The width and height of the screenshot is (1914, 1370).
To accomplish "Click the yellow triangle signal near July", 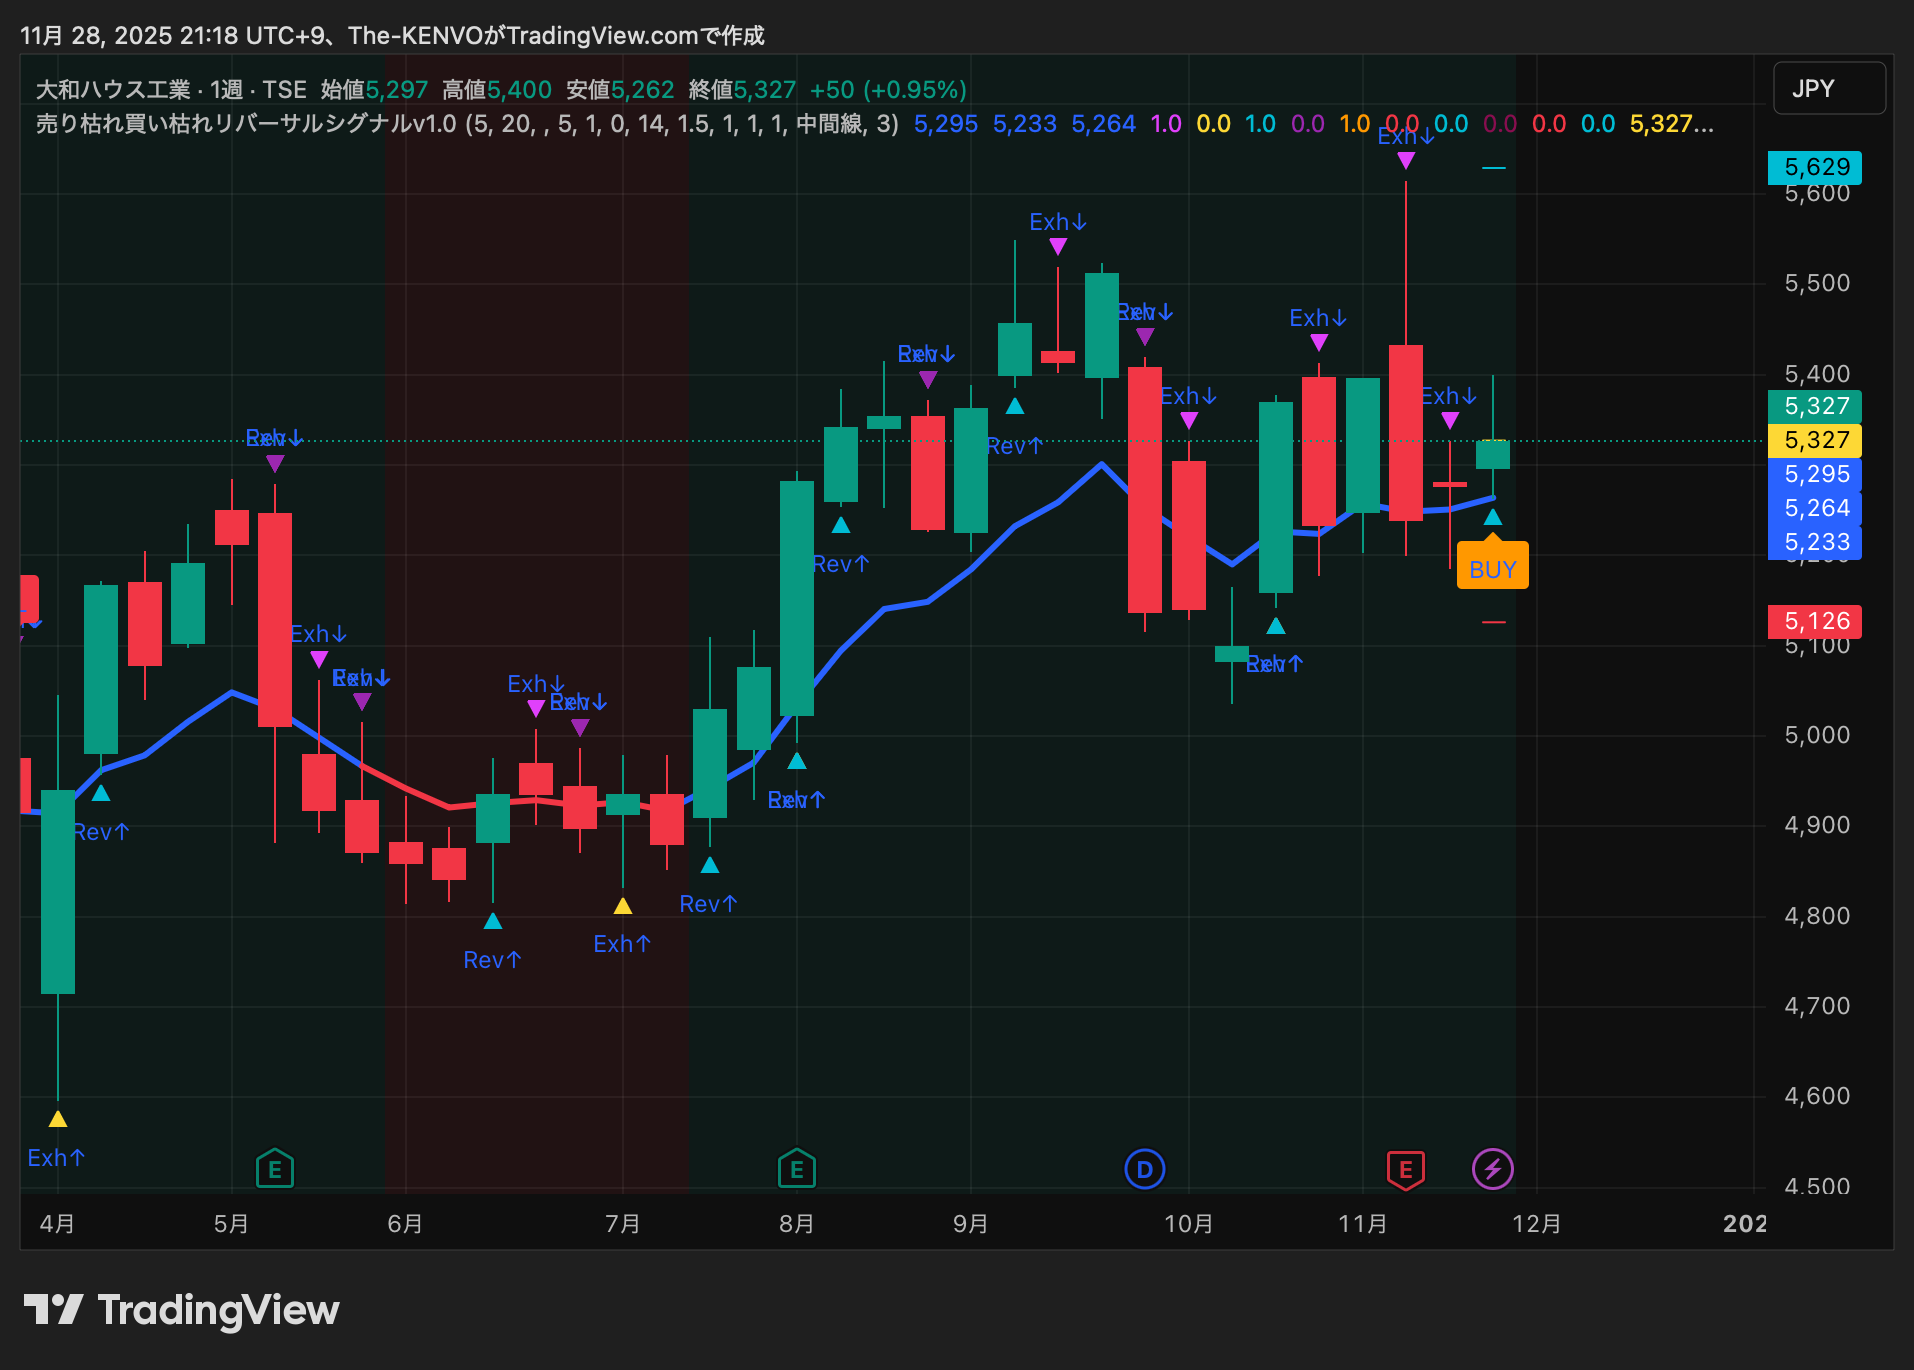I will tap(622, 906).
